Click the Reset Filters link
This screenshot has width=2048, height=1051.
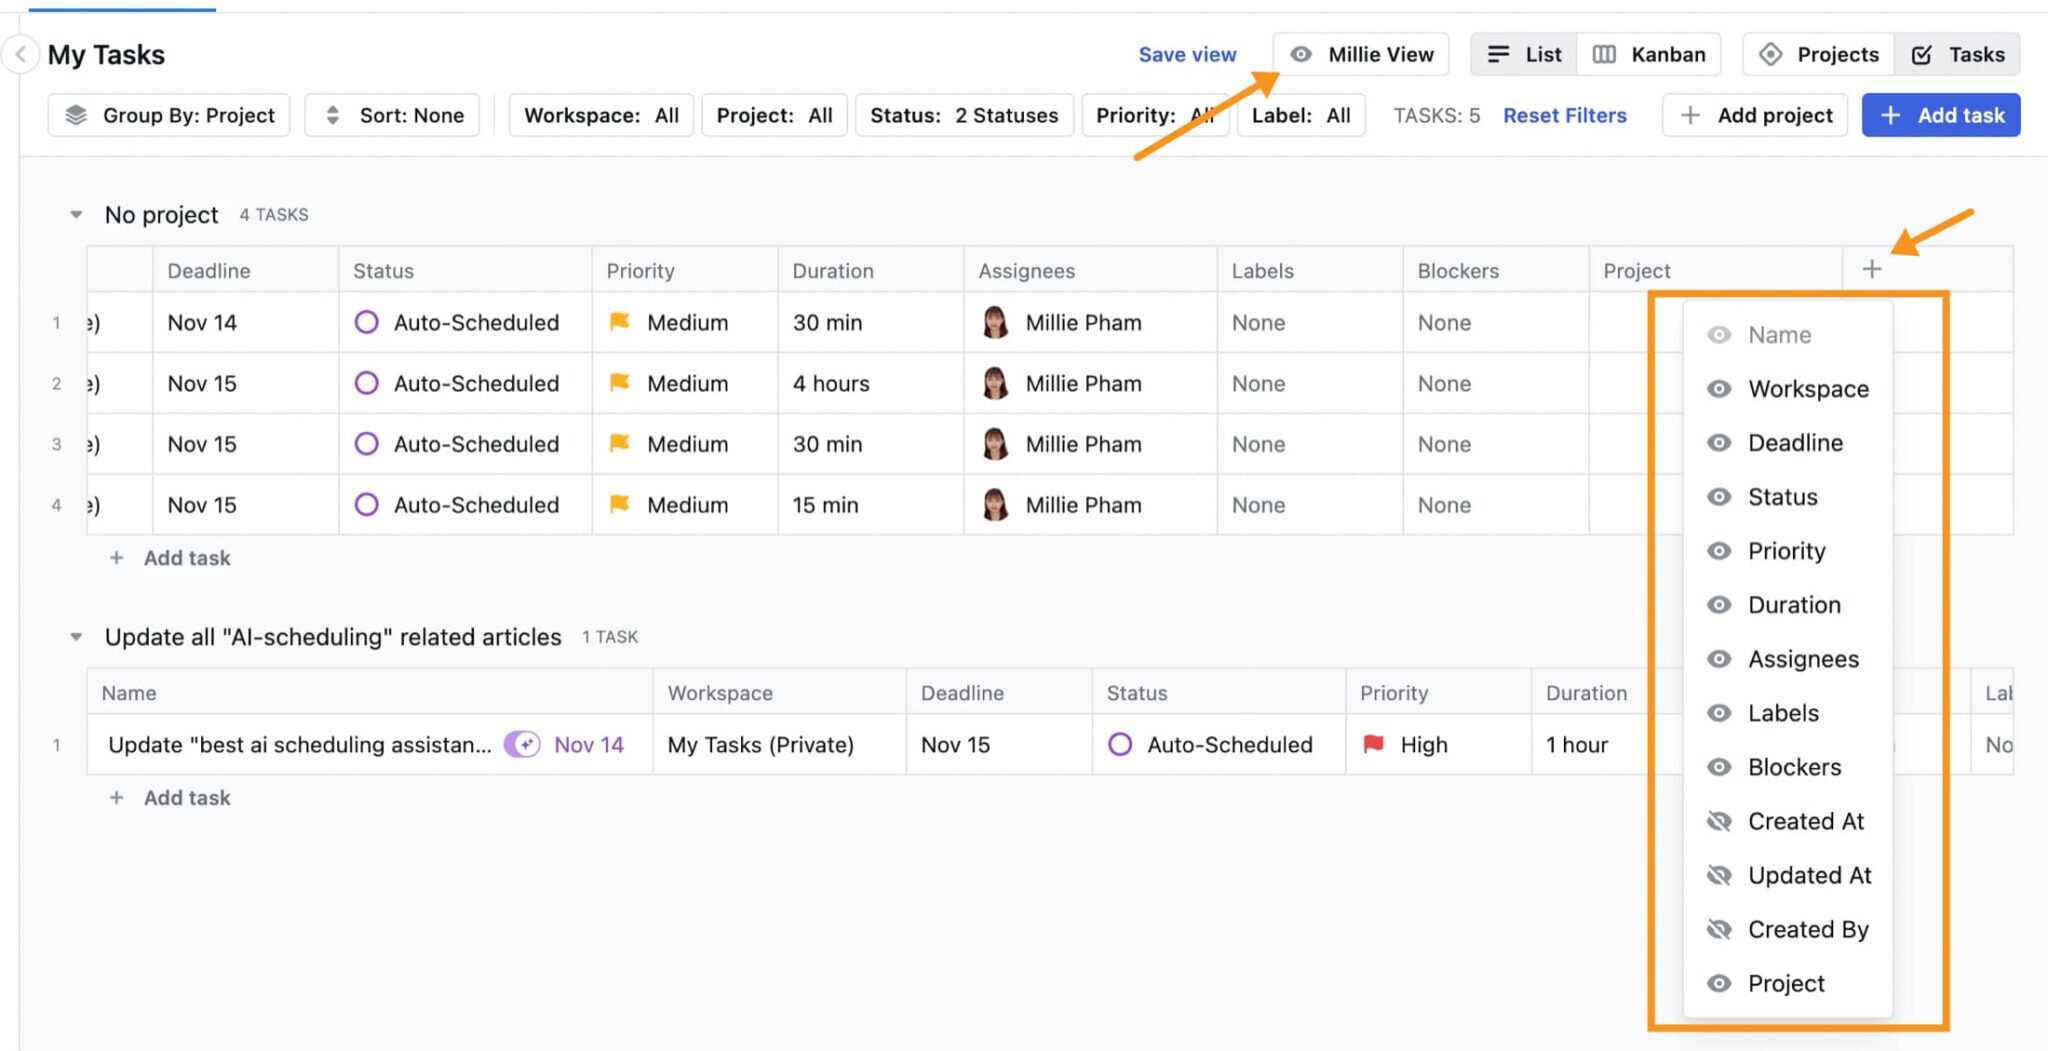[1564, 115]
